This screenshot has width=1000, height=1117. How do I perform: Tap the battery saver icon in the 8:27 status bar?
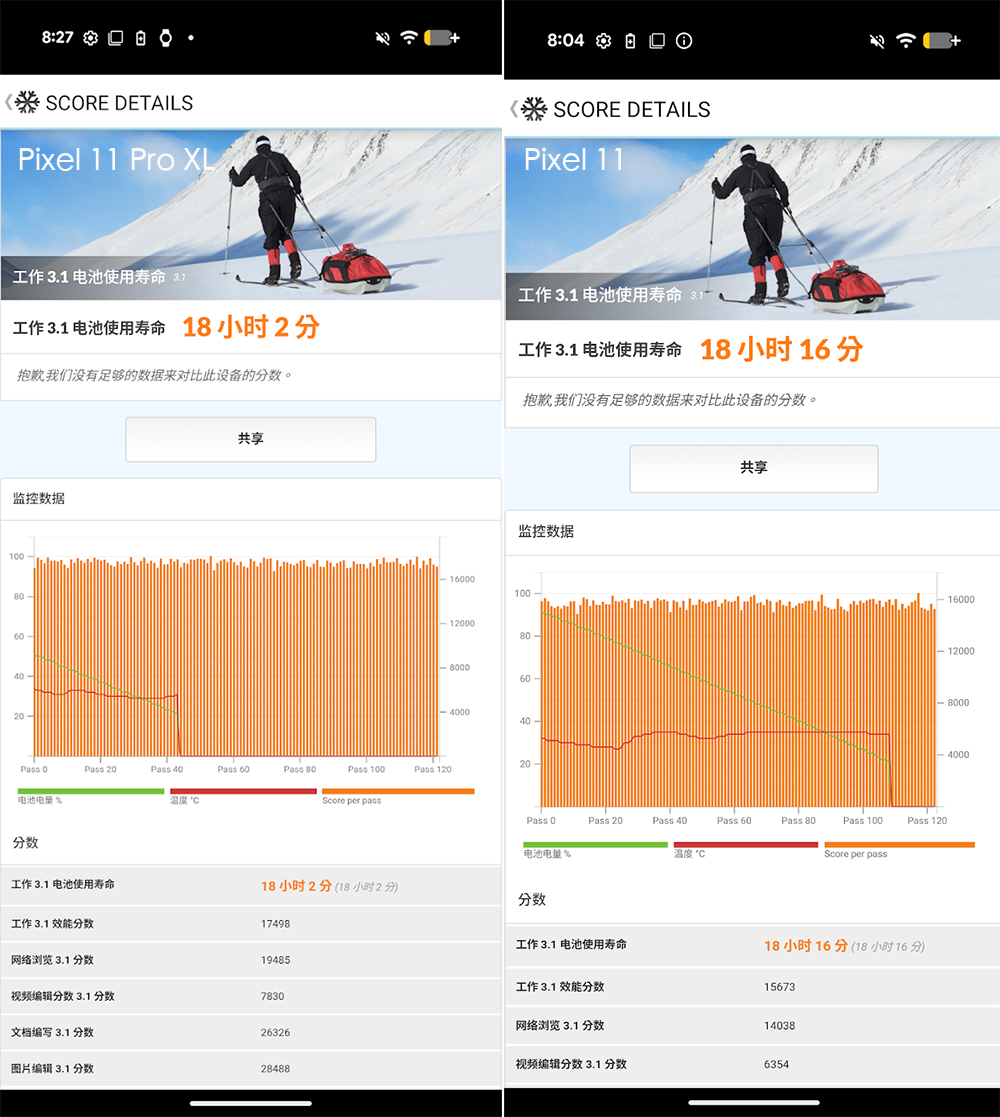coord(141,38)
